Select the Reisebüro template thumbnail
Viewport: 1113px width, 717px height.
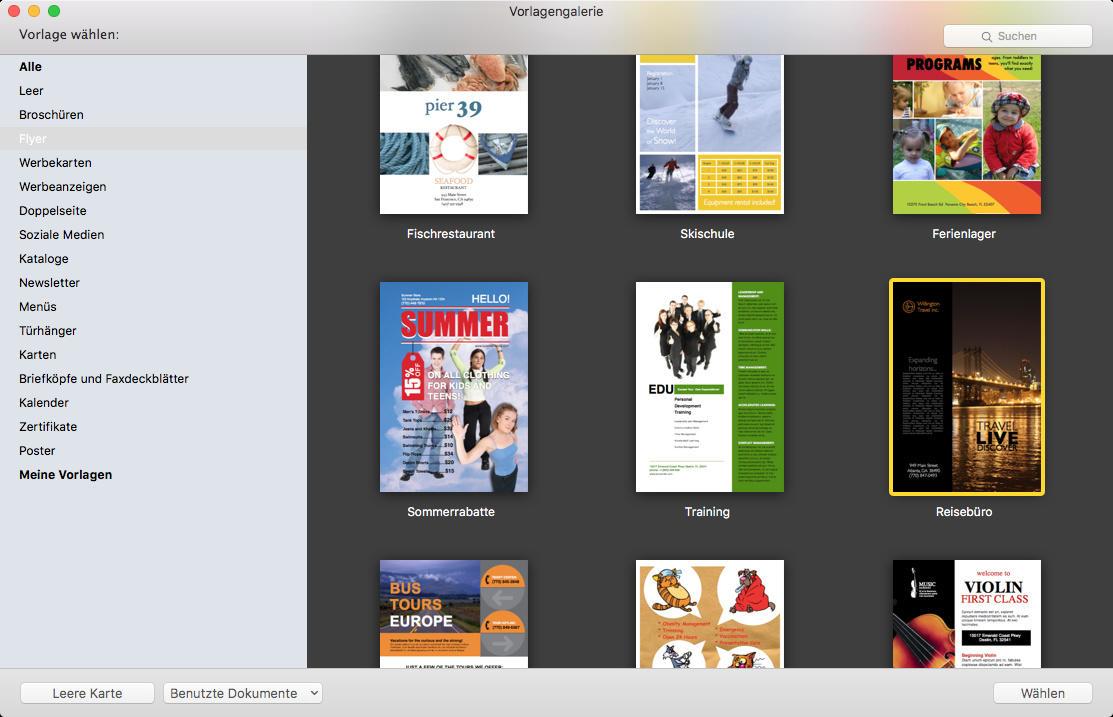click(x=967, y=387)
